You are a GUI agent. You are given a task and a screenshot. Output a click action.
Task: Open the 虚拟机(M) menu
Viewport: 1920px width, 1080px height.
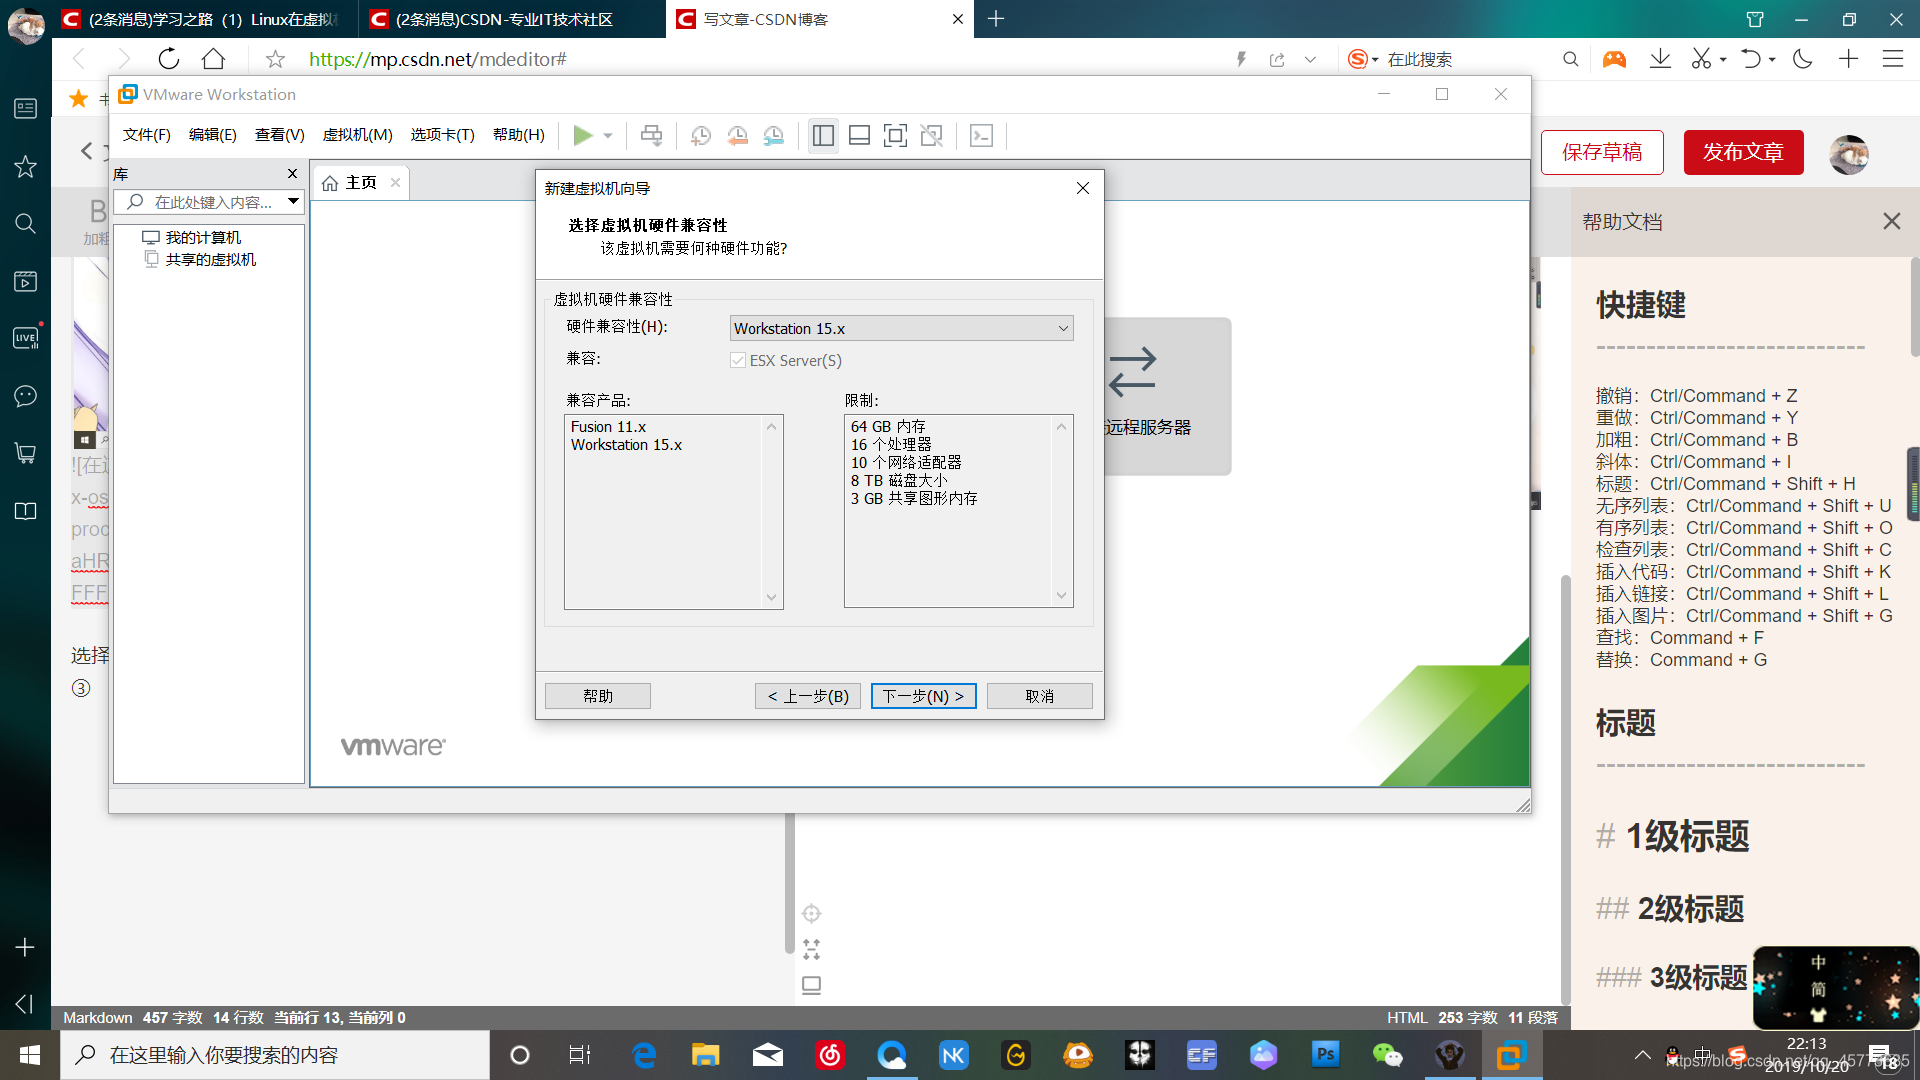click(x=356, y=135)
